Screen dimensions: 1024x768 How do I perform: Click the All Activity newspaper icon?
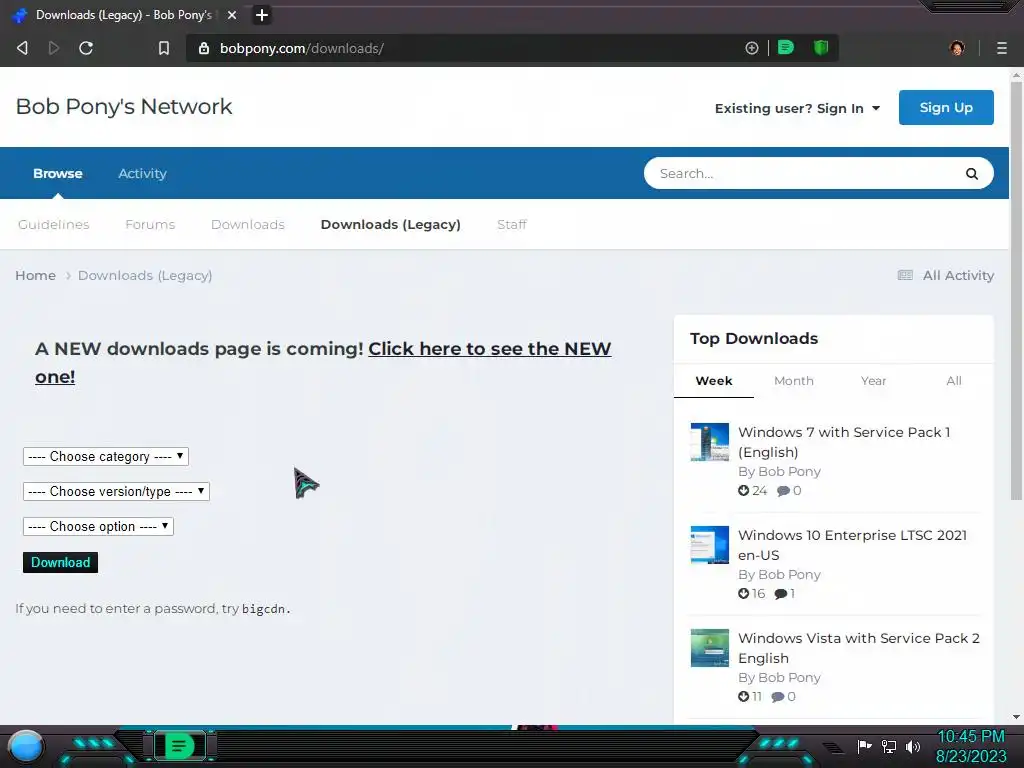pyautogui.click(x=905, y=275)
